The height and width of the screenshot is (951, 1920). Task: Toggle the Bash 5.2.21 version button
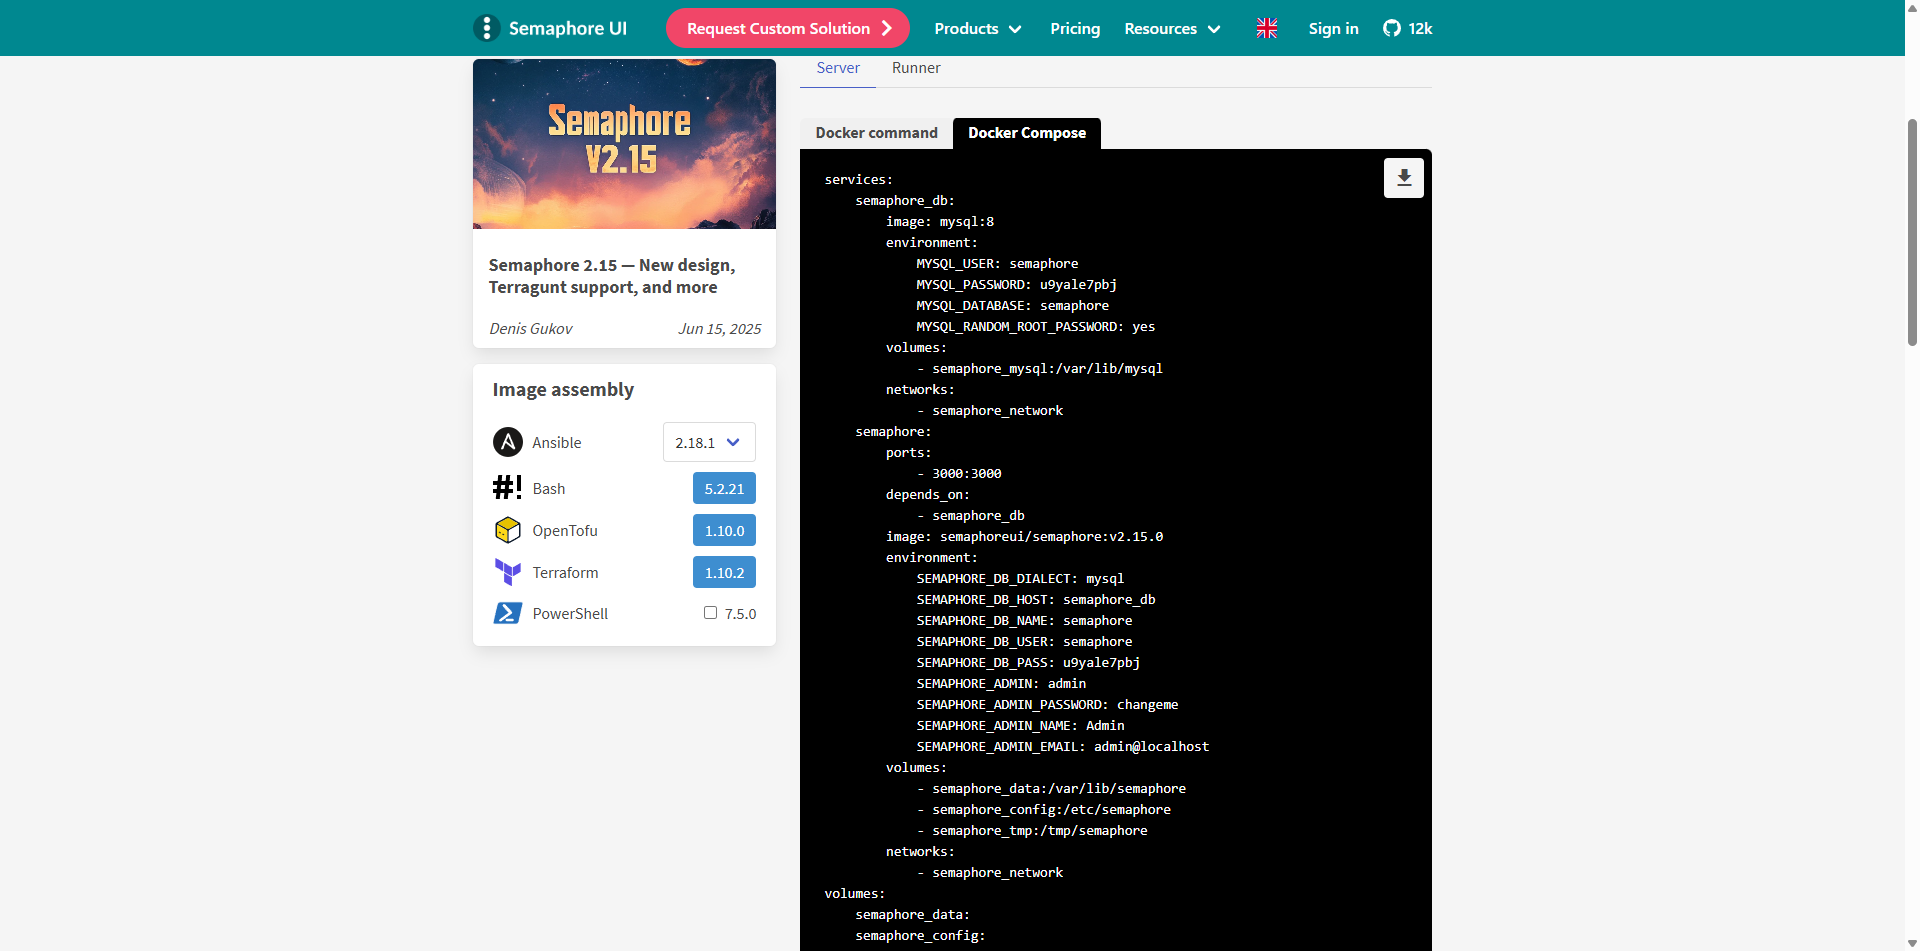[724, 488]
